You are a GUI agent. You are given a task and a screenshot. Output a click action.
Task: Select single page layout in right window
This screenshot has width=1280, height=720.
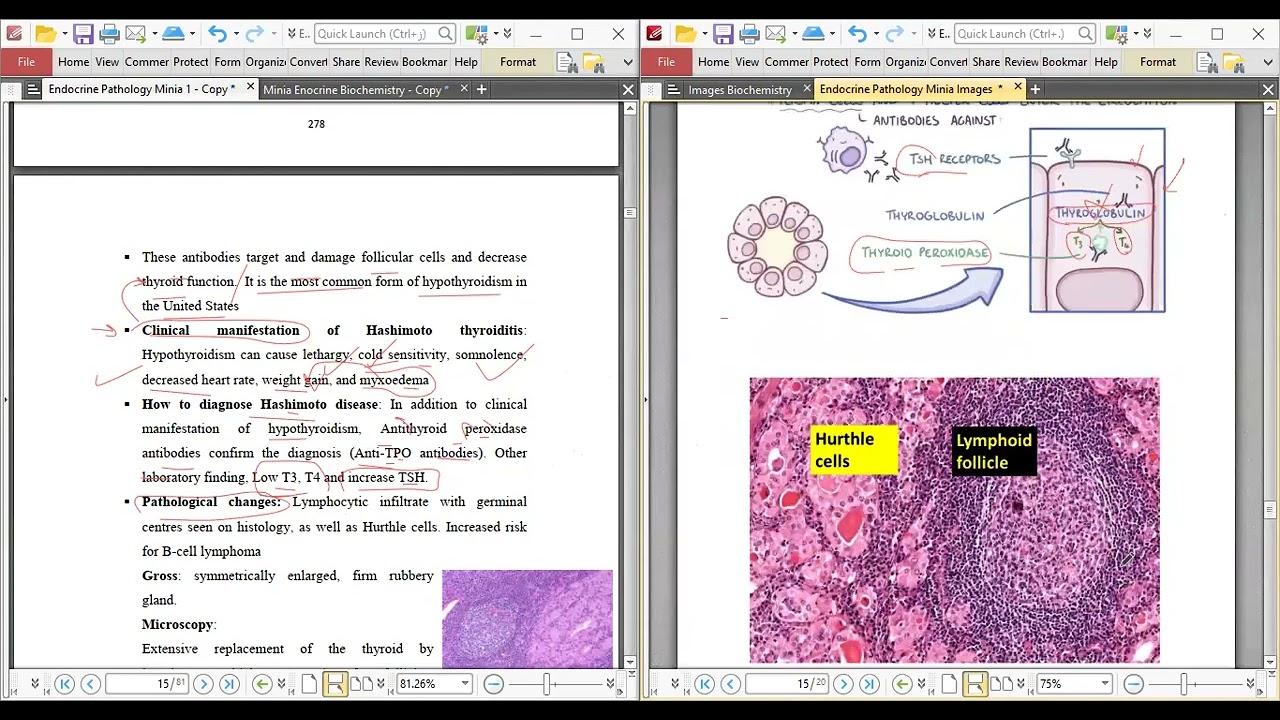pyautogui.click(x=949, y=684)
